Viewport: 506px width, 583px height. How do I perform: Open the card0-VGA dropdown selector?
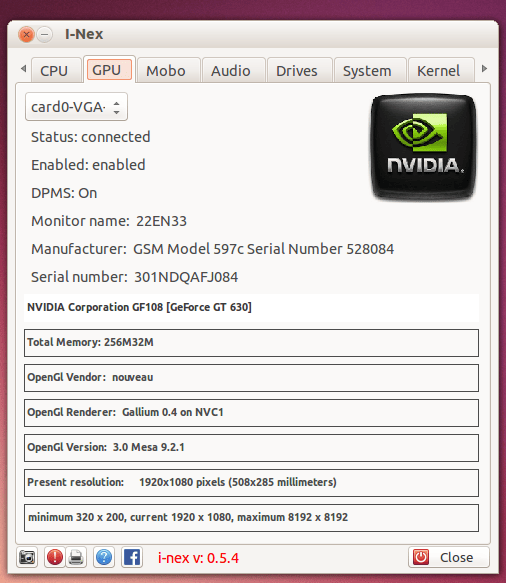(76, 107)
